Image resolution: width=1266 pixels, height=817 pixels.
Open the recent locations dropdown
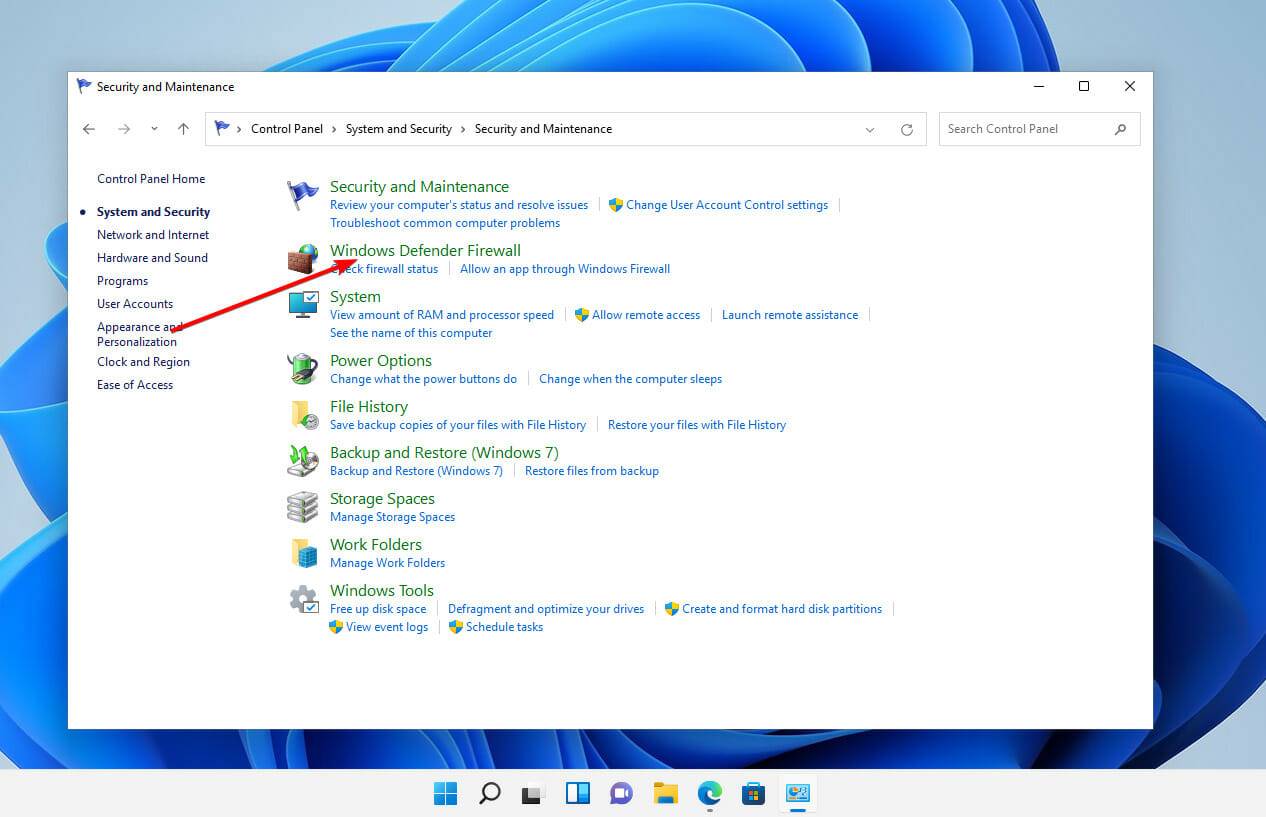click(x=154, y=129)
